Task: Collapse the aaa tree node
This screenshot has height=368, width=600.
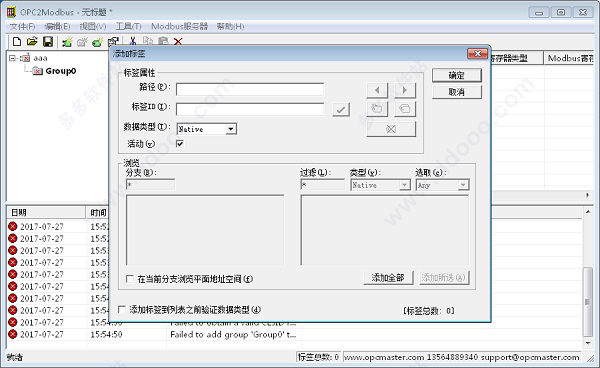Action: tap(13, 58)
